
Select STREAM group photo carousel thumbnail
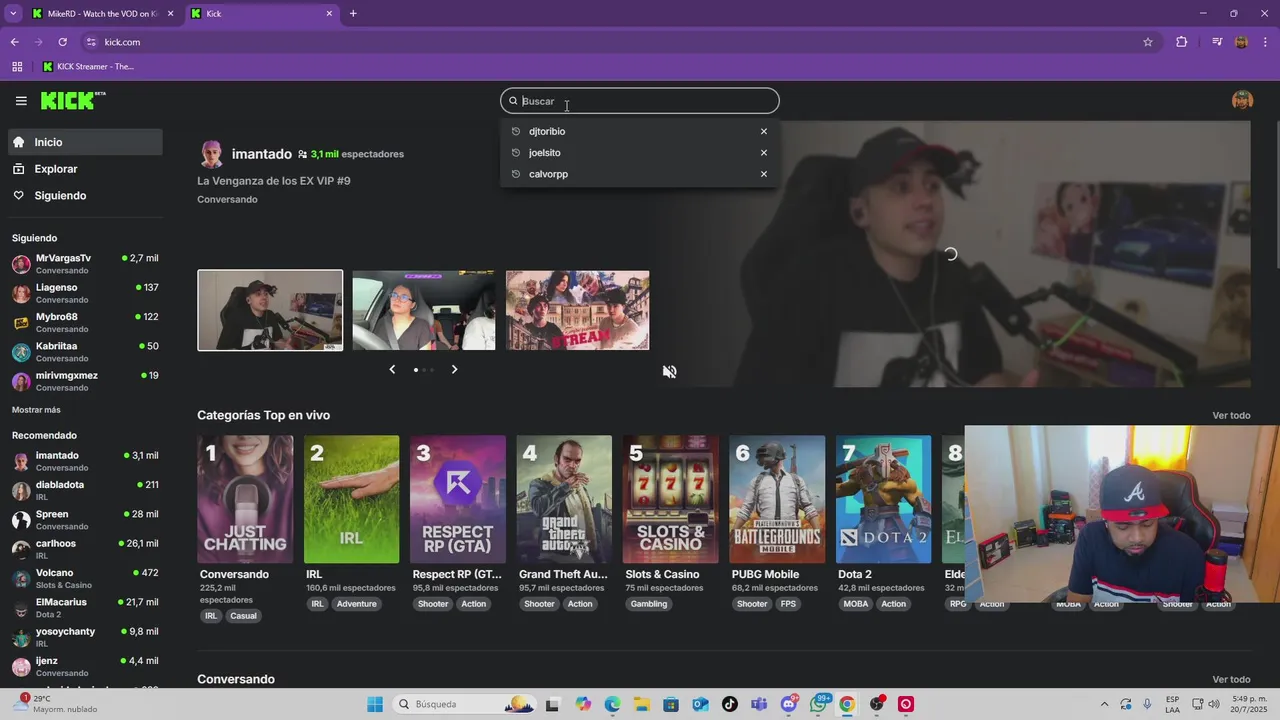pyautogui.click(x=577, y=310)
